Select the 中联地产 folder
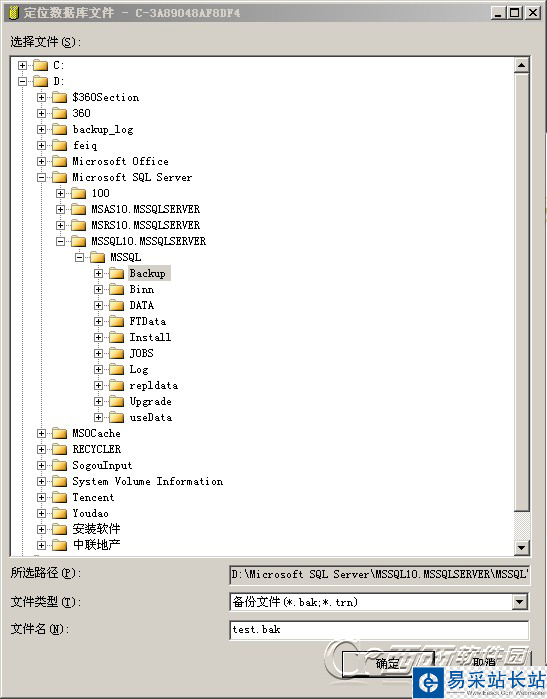 click(x=96, y=545)
